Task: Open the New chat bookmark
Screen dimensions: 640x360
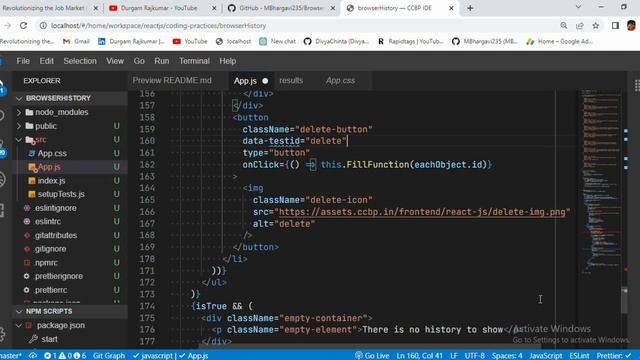Action: (278, 41)
